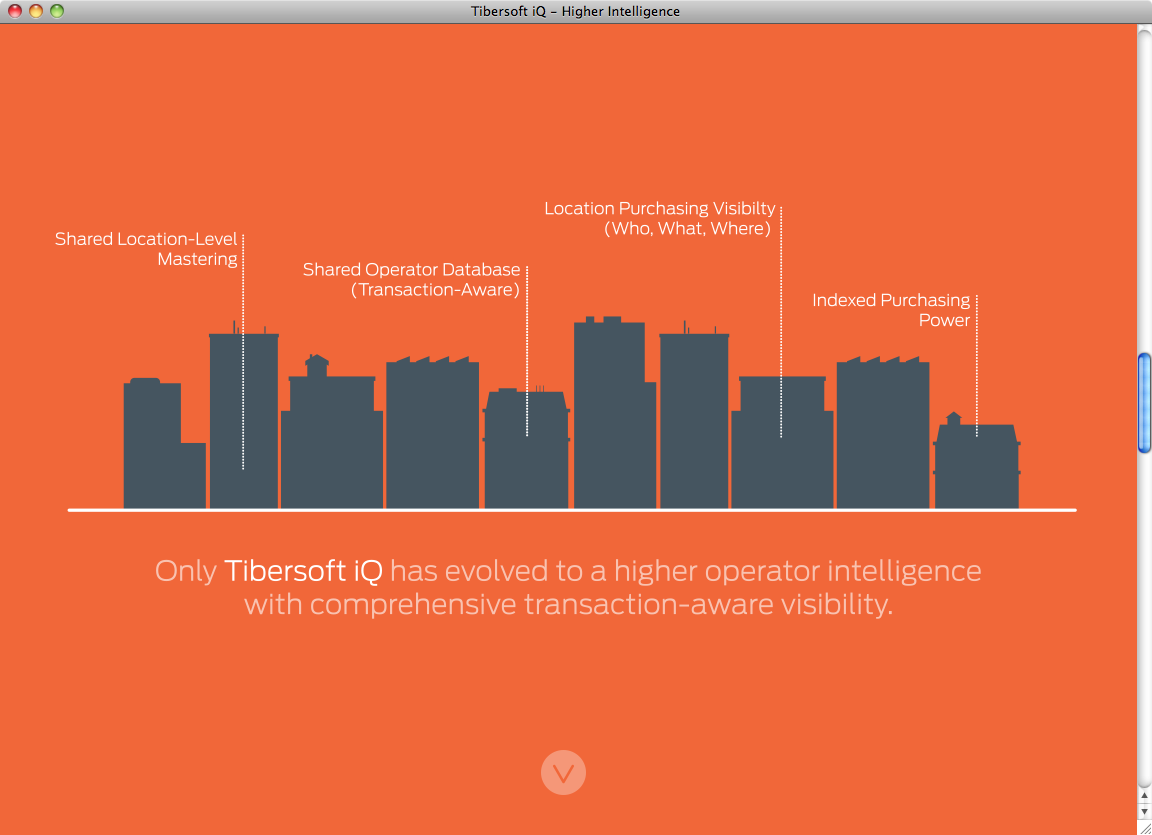
Task: Select the Shared Location-Level Mastering label
Action: tap(147, 249)
